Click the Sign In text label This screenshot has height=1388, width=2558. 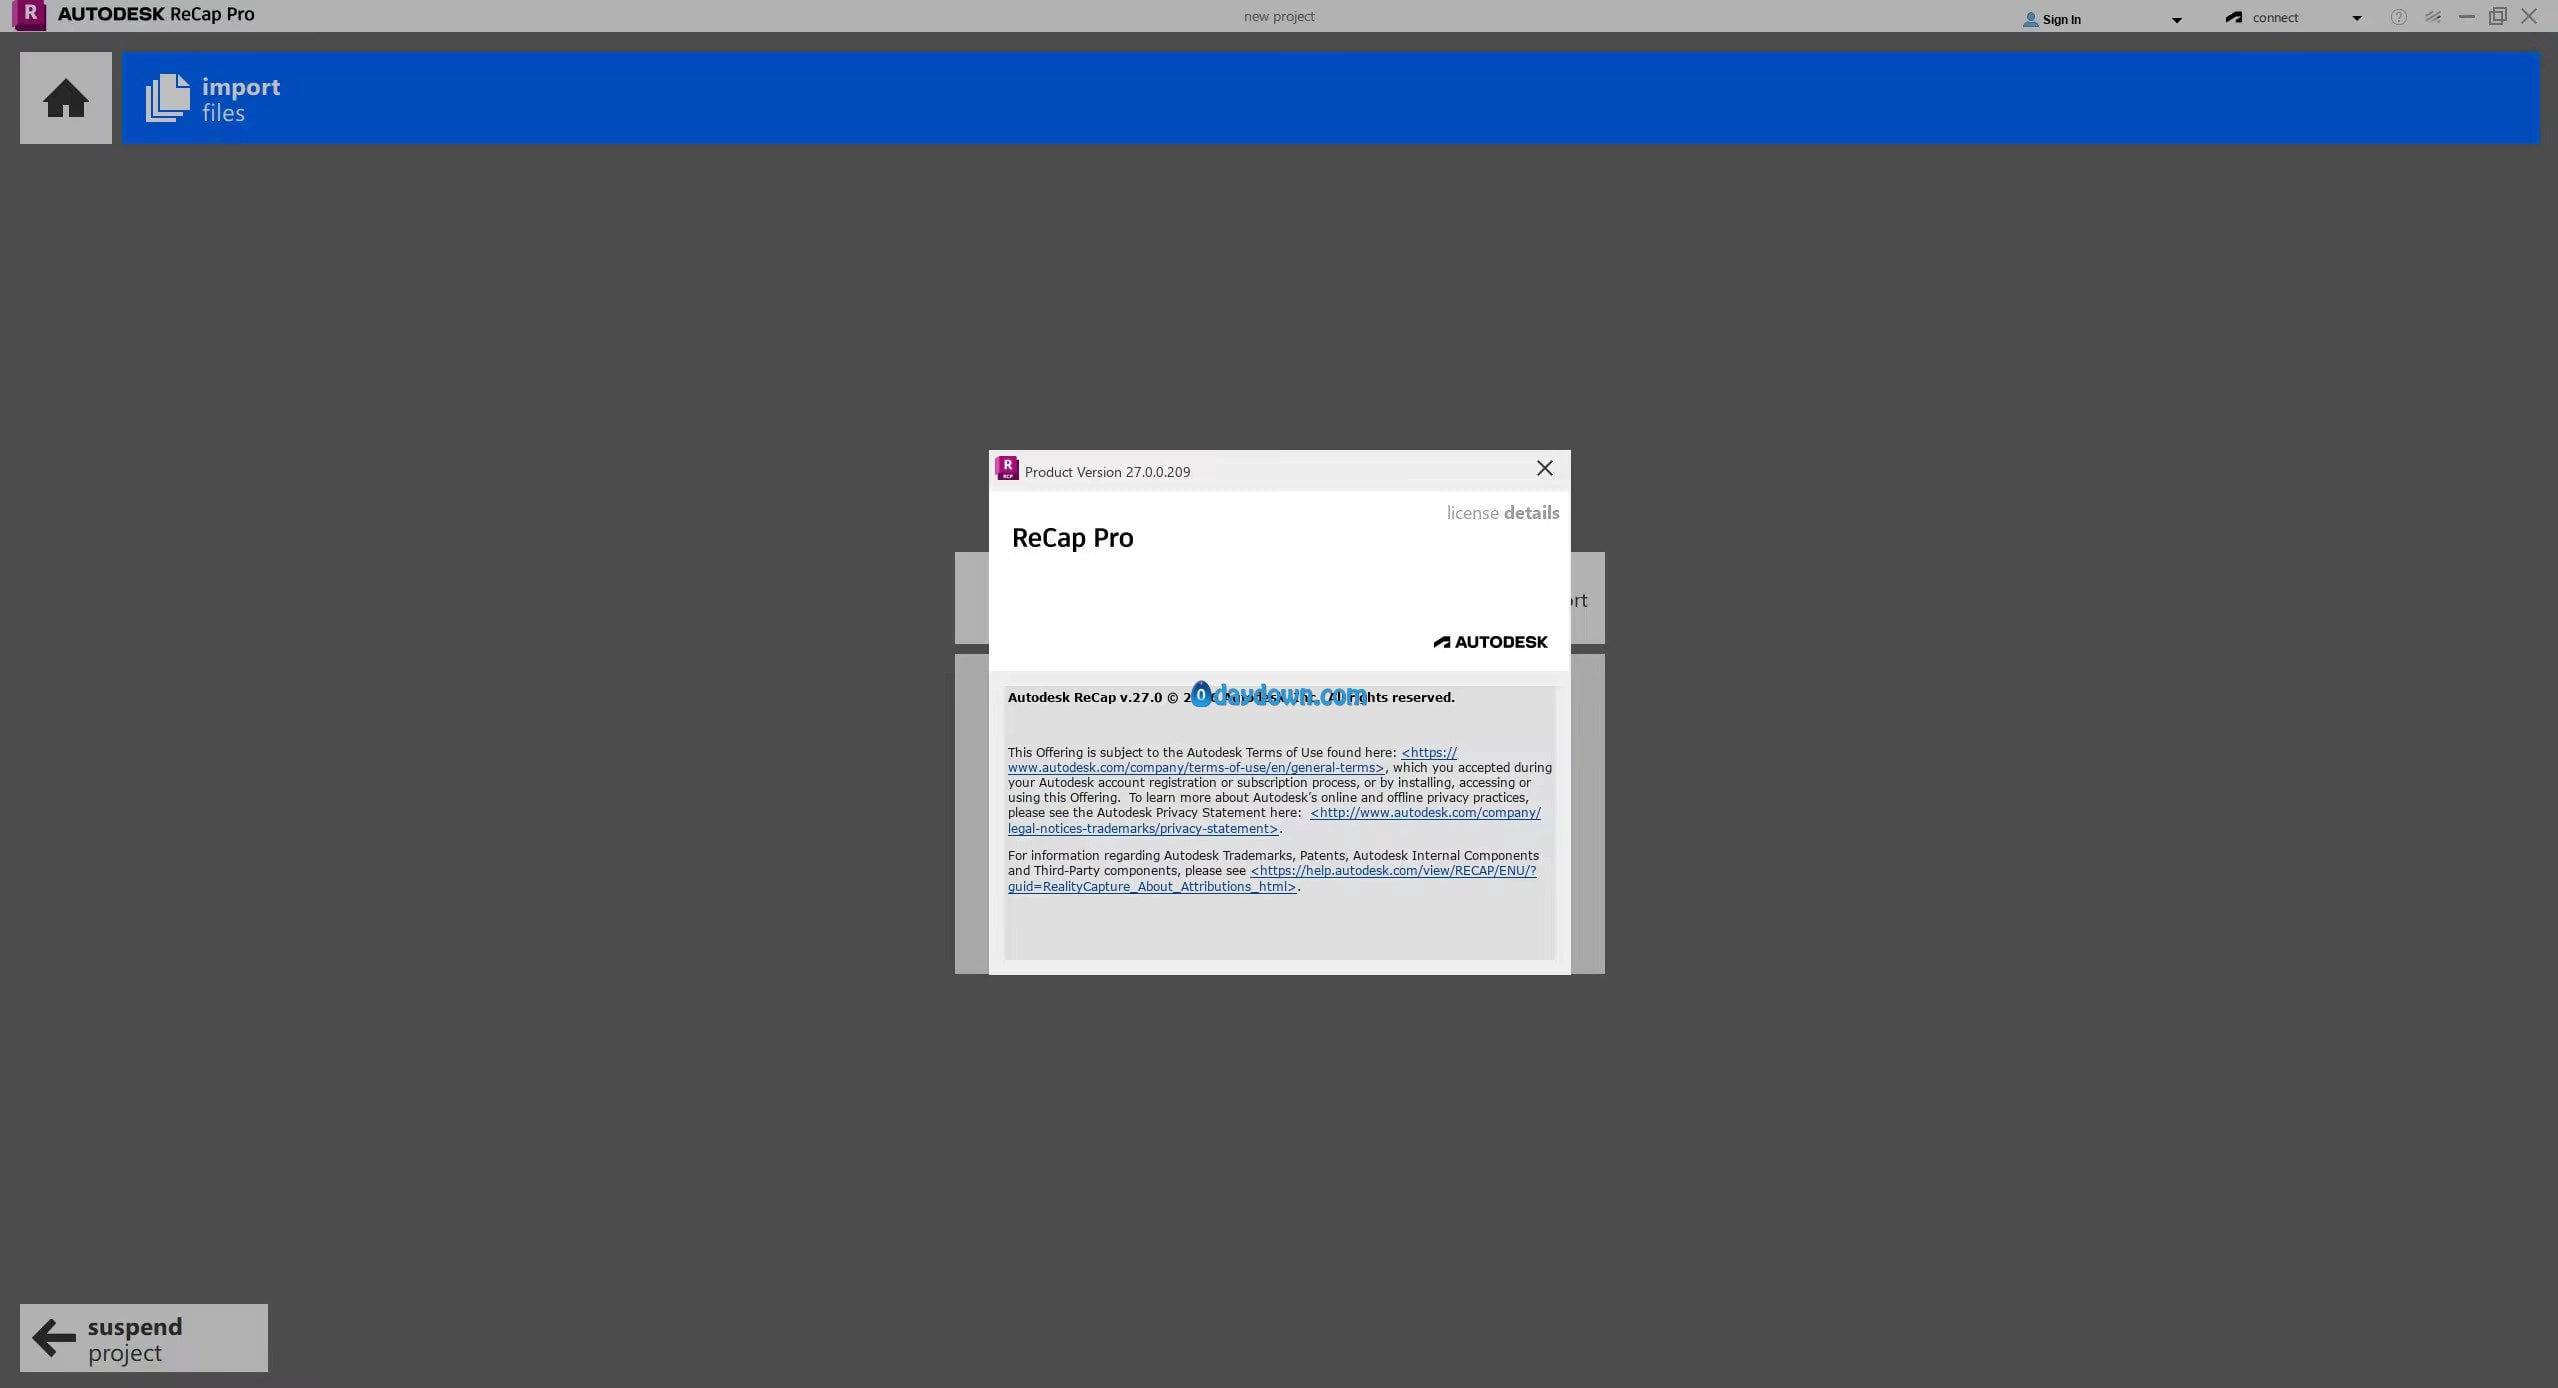2061,19
